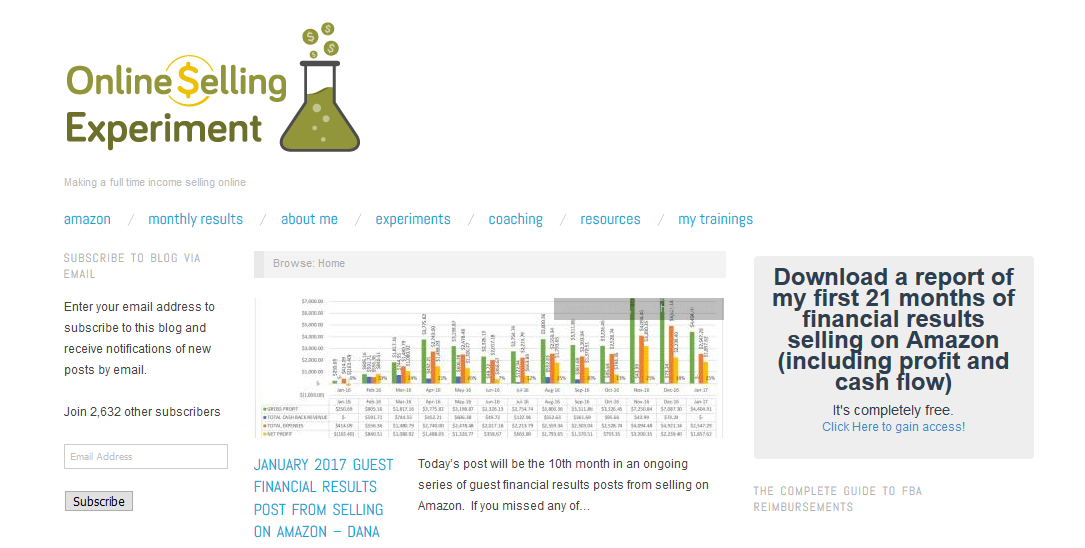The width and height of the screenshot is (1085, 548).
Task: Click the Browse: Home breadcrumb
Action: 309,264
